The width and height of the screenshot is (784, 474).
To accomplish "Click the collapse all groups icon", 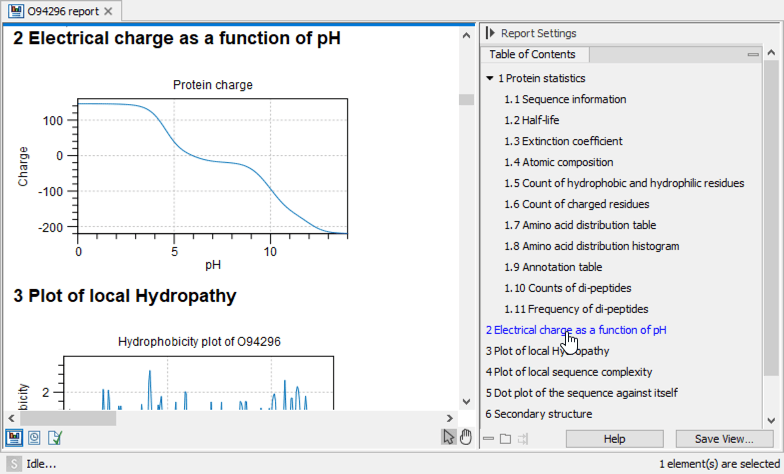I will point(489,439).
